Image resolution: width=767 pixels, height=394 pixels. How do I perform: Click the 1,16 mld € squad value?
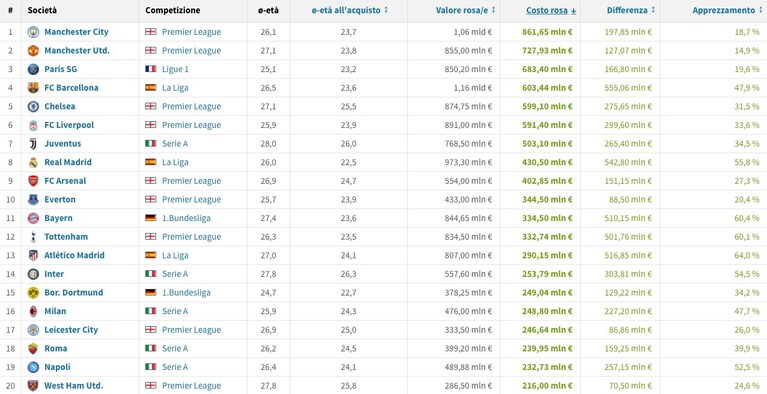(474, 88)
